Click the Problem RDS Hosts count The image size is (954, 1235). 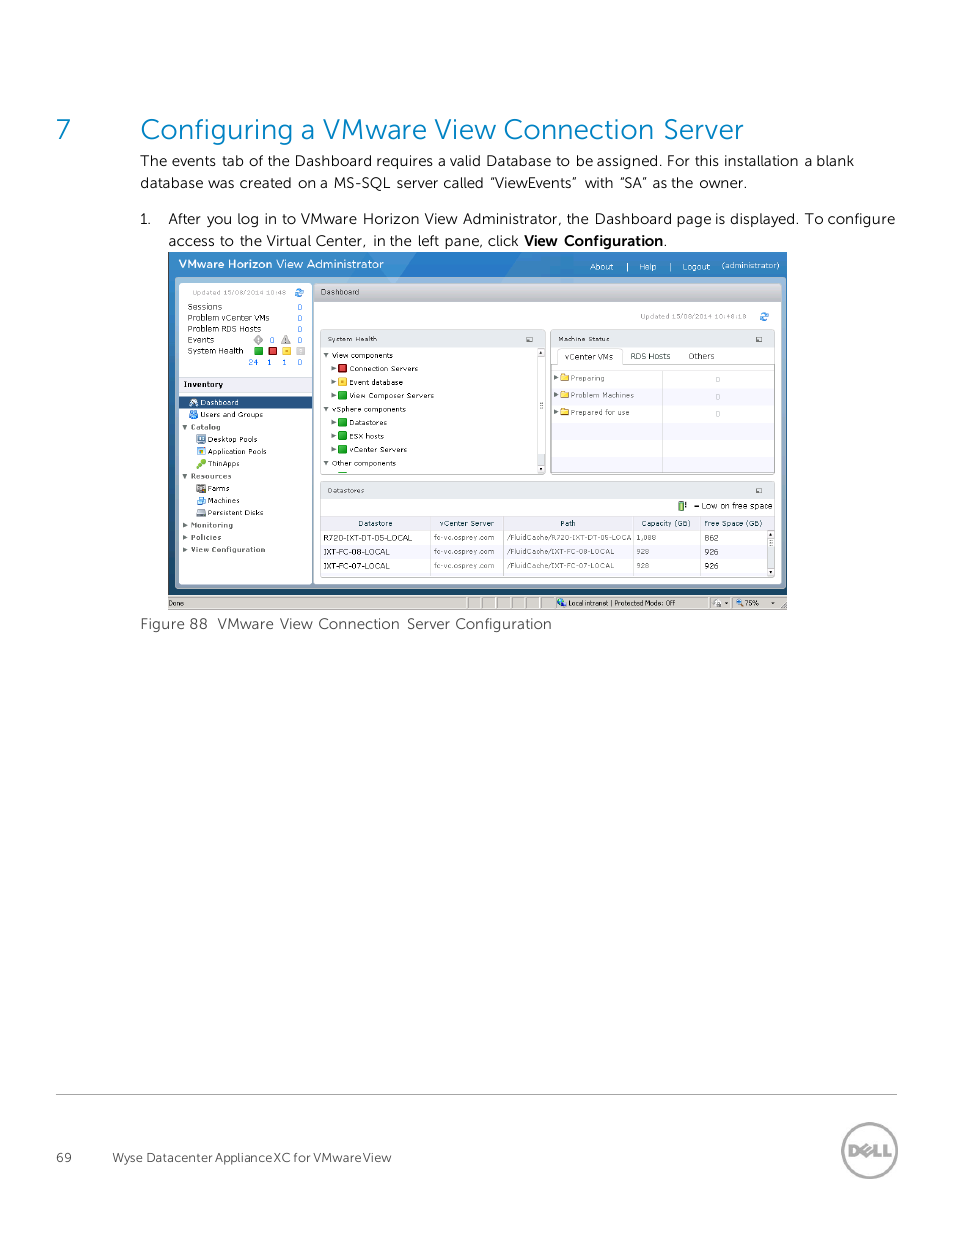[x=300, y=330]
